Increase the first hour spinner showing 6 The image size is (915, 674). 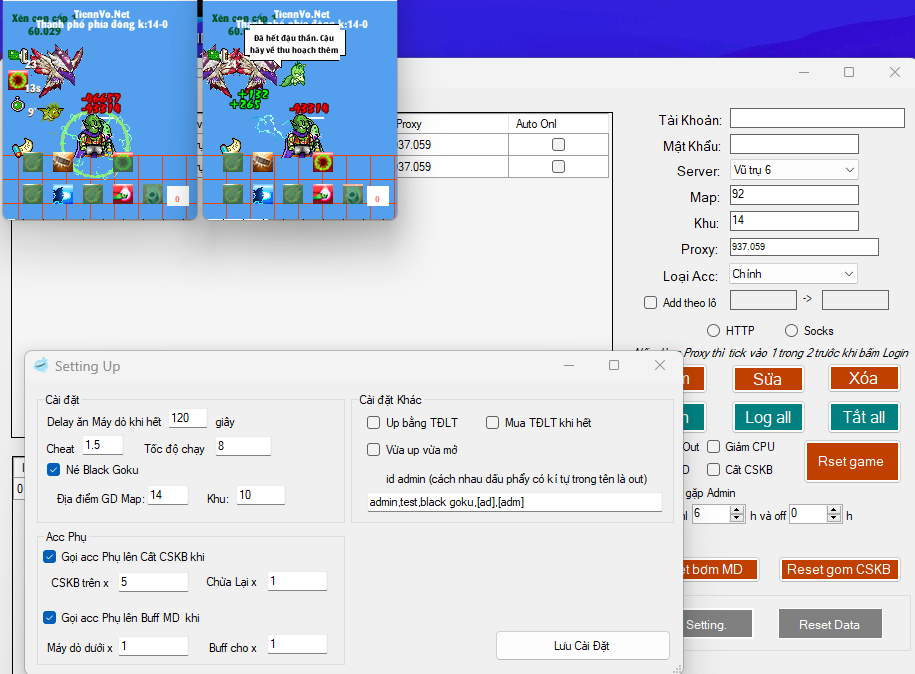[x=738, y=509]
